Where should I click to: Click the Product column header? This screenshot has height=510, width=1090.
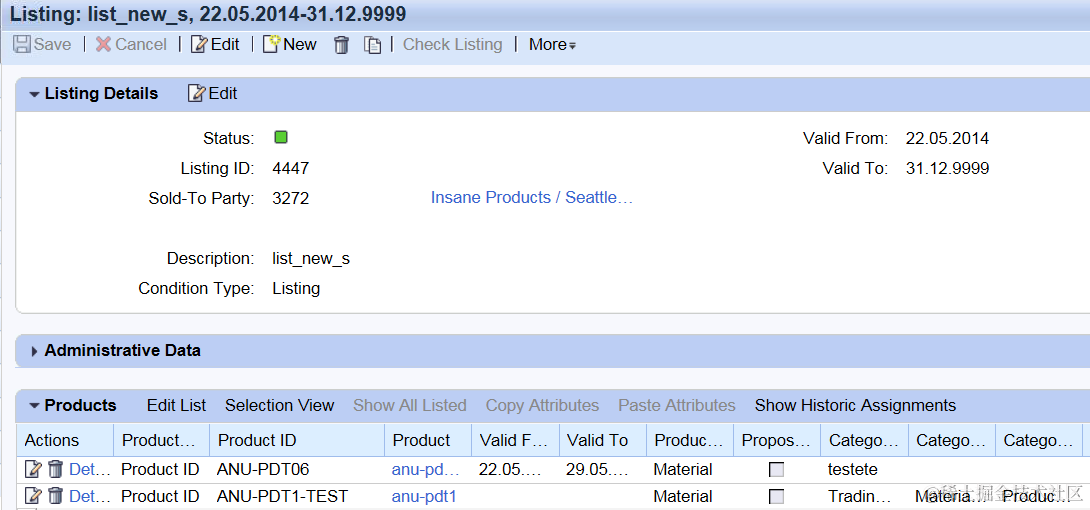click(428, 441)
